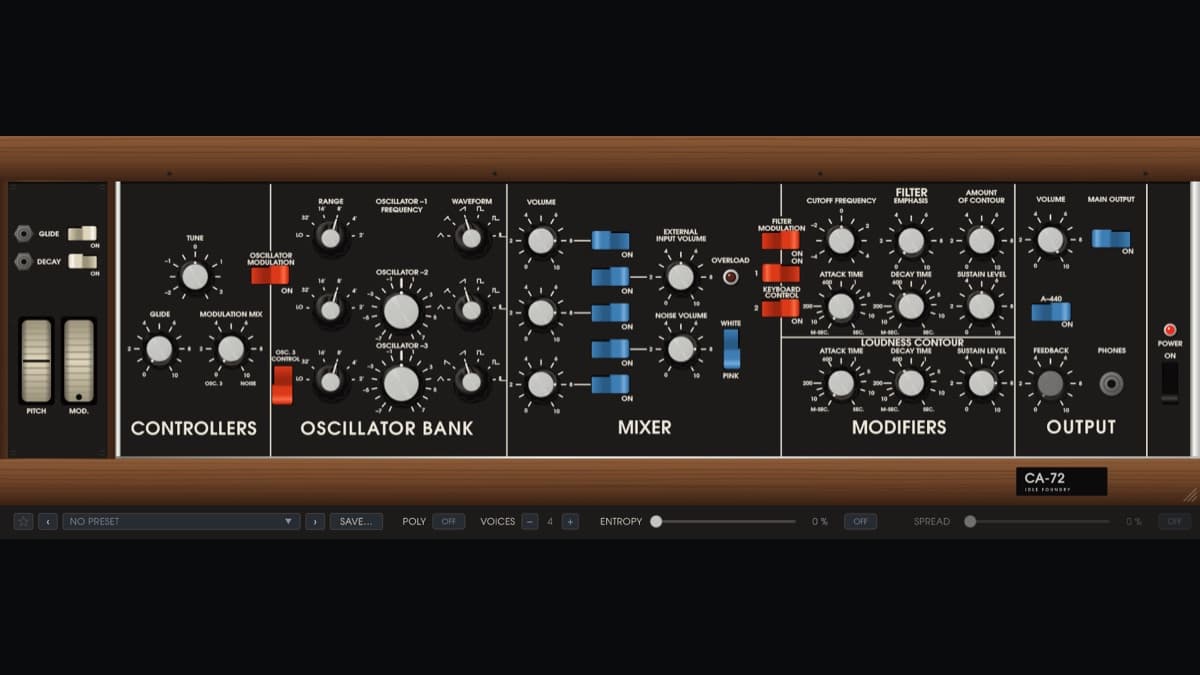Click the Mod. wheel
The image size is (1200, 675).
coord(79,361)
